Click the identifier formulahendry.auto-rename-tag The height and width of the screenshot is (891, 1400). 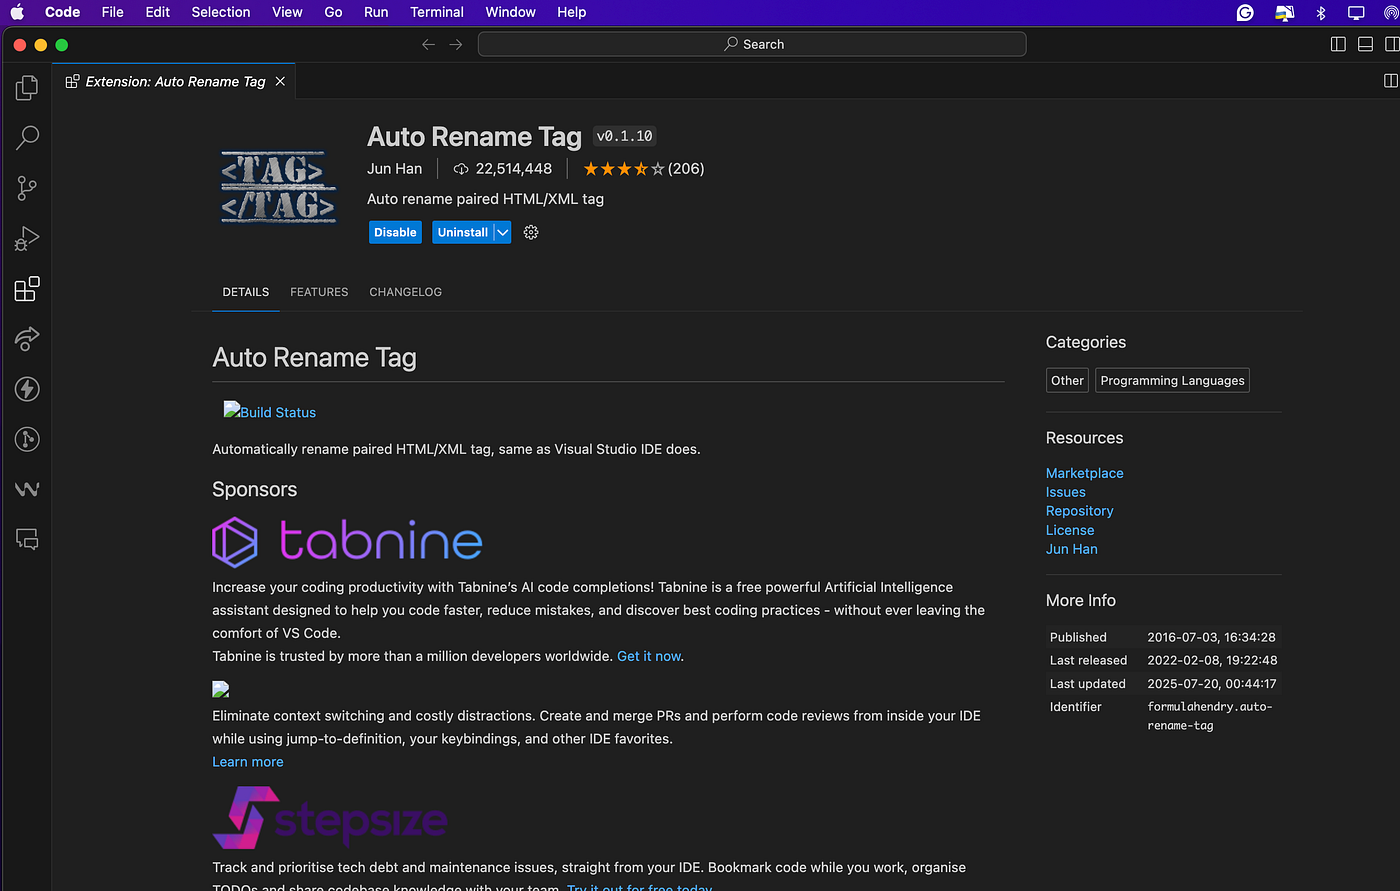(x=1210, y=716)
